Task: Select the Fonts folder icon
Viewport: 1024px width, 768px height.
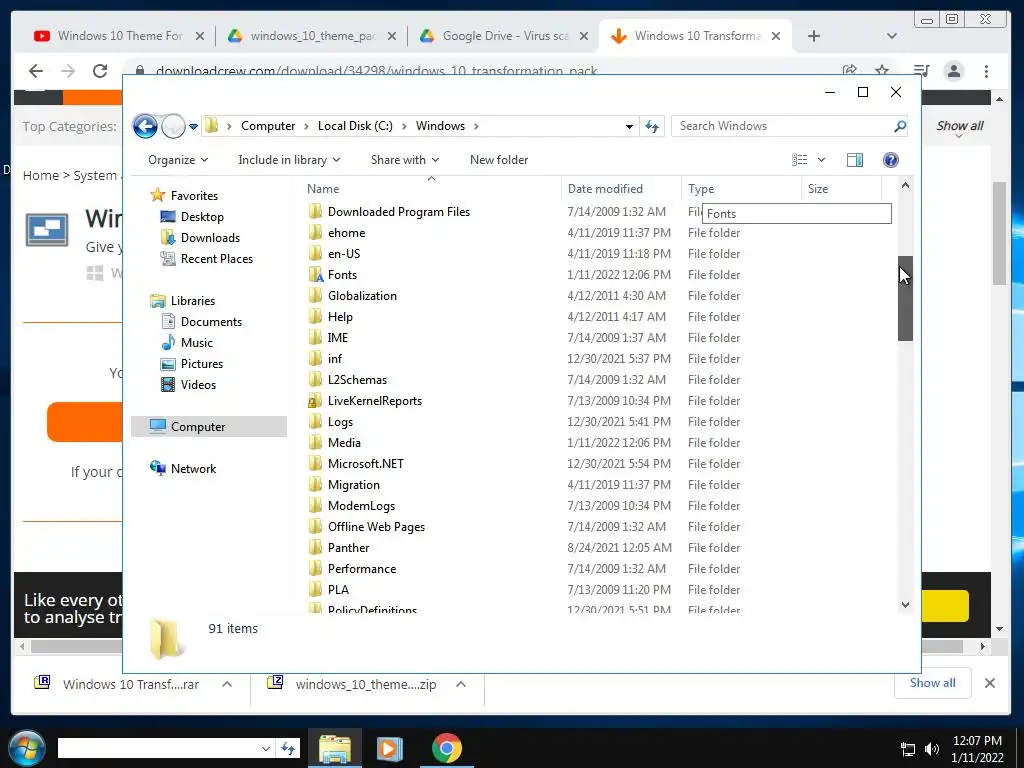Action: (x=316, y=275)
